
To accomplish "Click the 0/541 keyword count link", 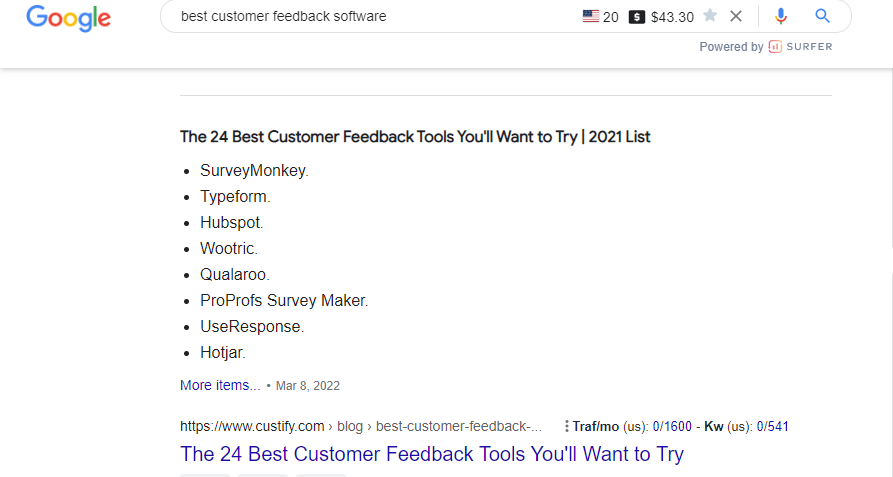I will pyautogui.click(x=772, y=426).
